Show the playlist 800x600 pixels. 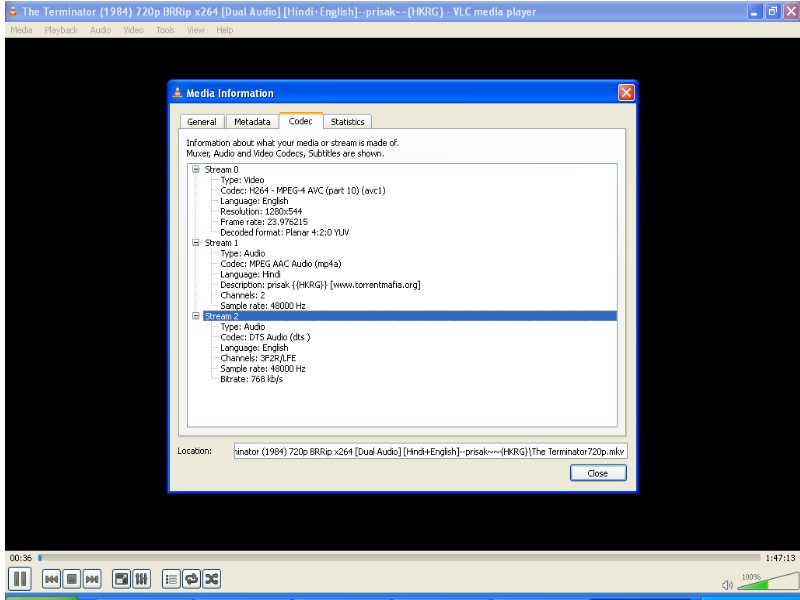pos(171,579)
